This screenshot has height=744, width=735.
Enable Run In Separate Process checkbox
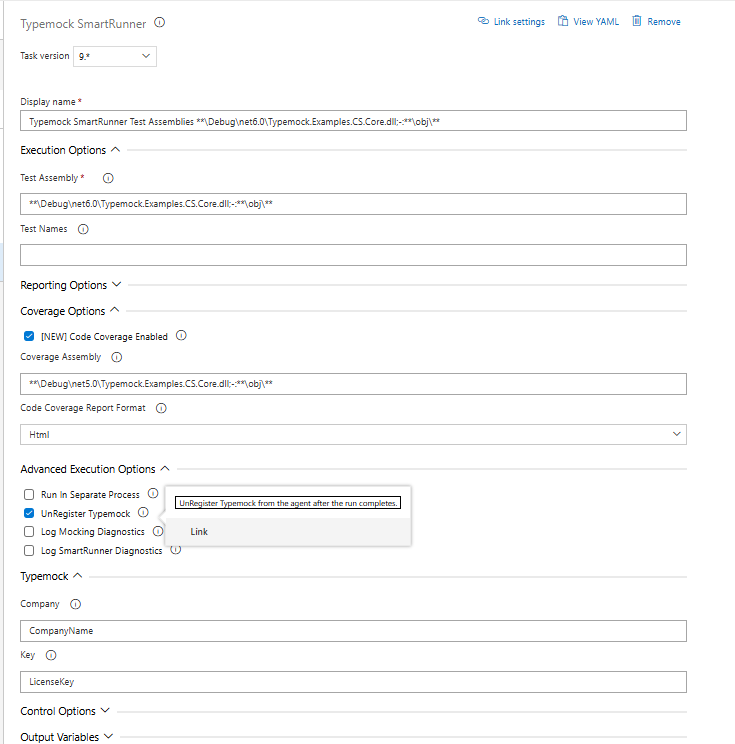(x=29, y=495)
